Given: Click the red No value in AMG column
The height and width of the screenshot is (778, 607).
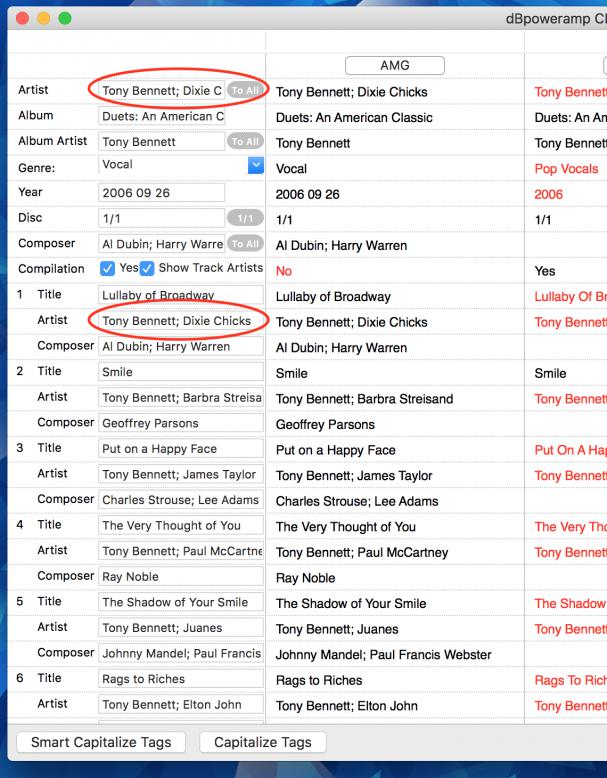Looking at the screenshot, I should click(x=284, y=271).
